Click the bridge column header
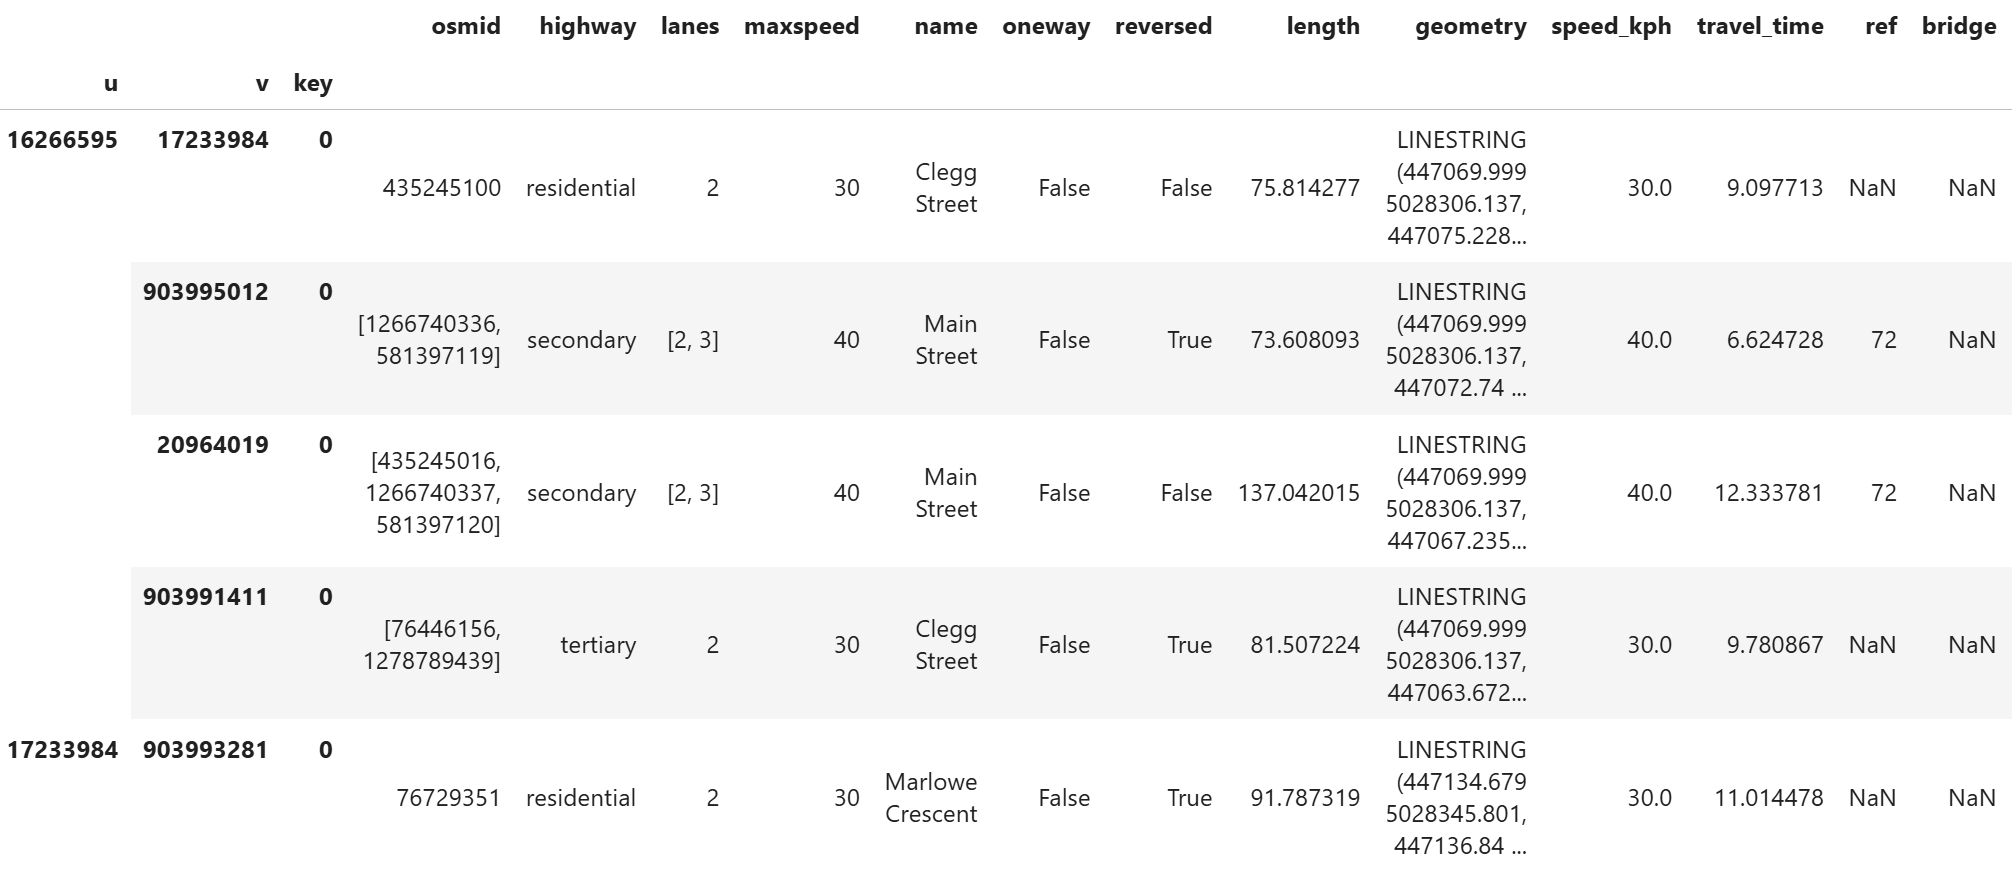The height and width of the screenshot is (886, 2012). coord(1958,26)
